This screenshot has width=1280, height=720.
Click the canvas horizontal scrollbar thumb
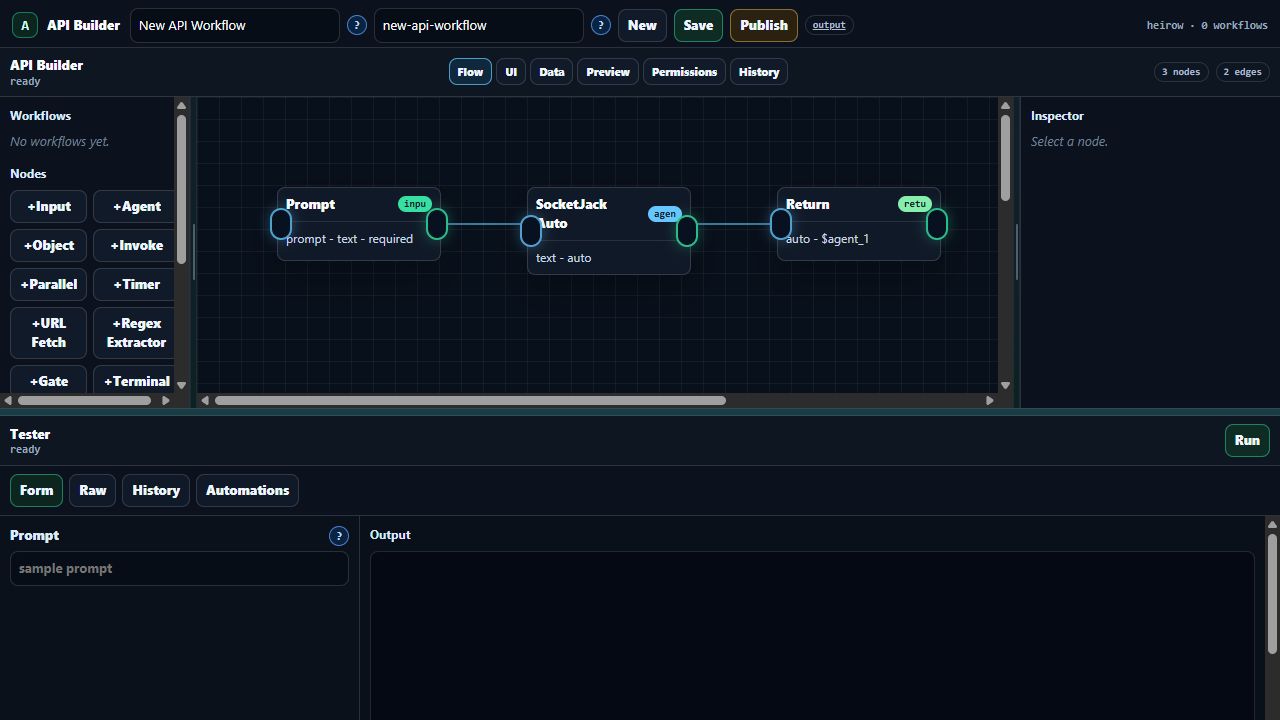coord(470,401)
